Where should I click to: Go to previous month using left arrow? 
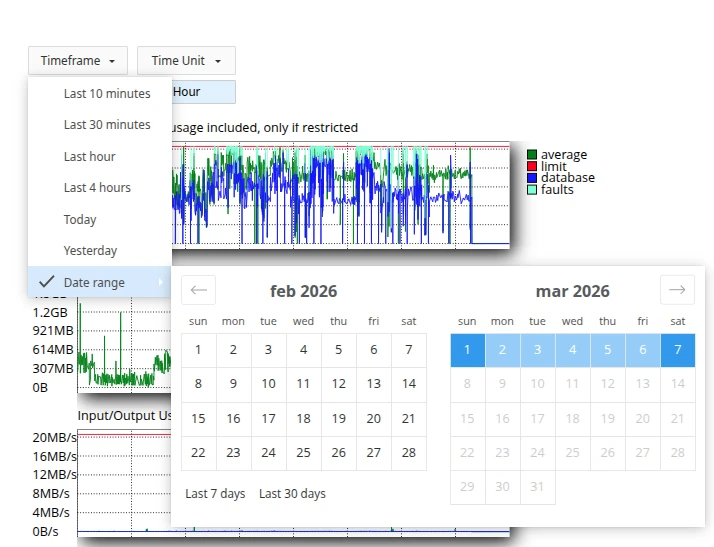(x=198, y=290)
